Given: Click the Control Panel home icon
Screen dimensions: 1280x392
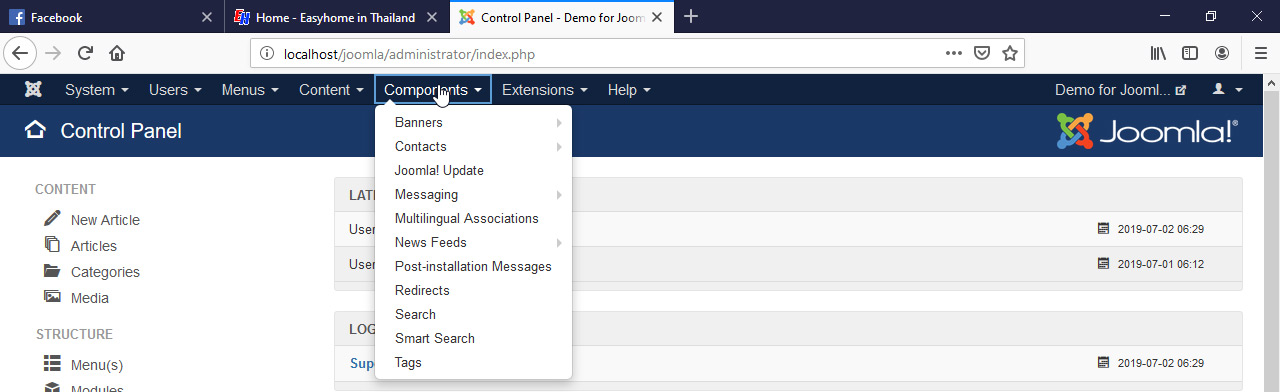Looking at the screenshot, I should 35,130.
